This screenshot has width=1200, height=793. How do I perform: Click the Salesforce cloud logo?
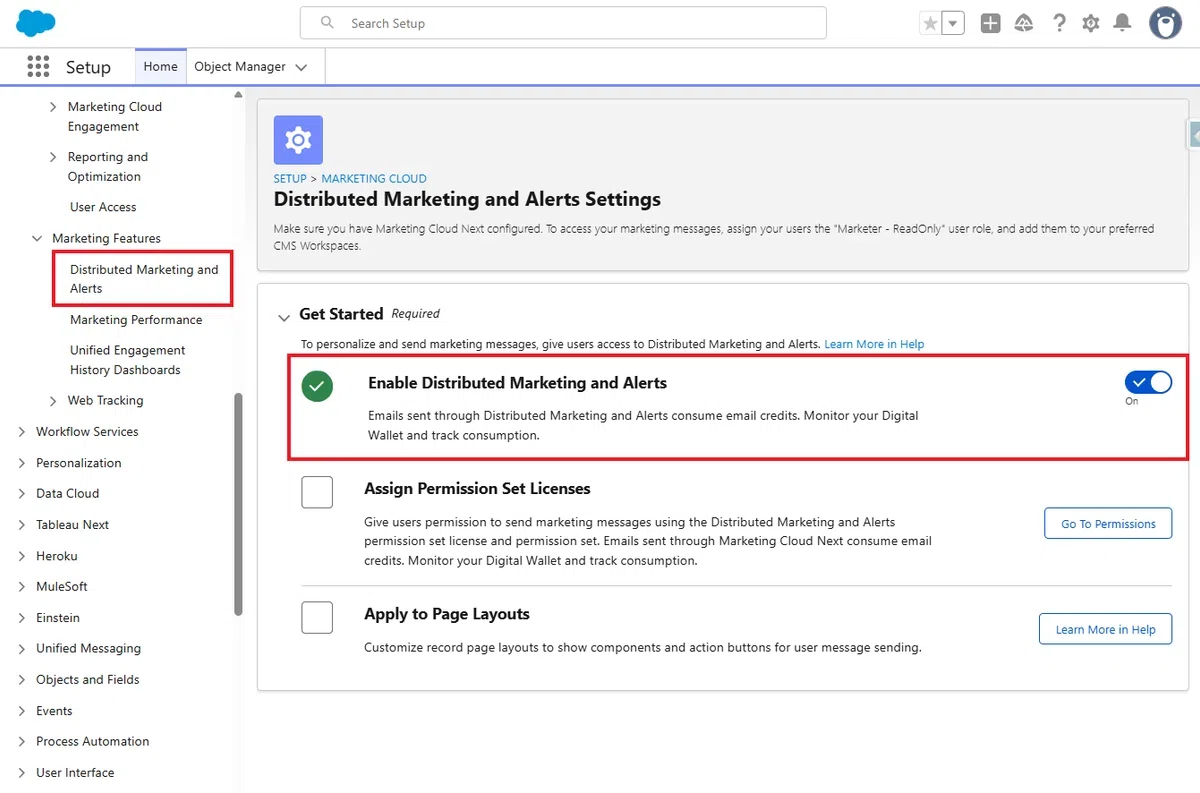click(x=36, y=22)
